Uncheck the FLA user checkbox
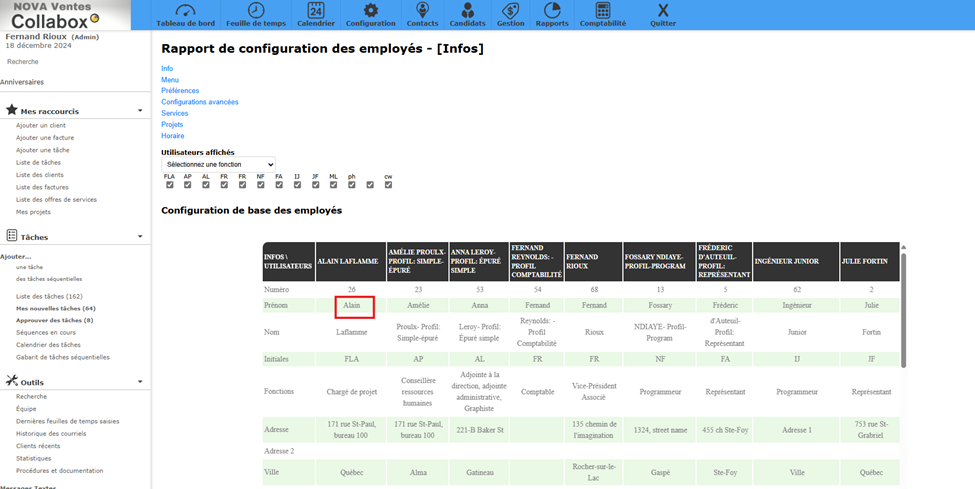This screenshot has width=975, height=489. click(x=169, y=185)
